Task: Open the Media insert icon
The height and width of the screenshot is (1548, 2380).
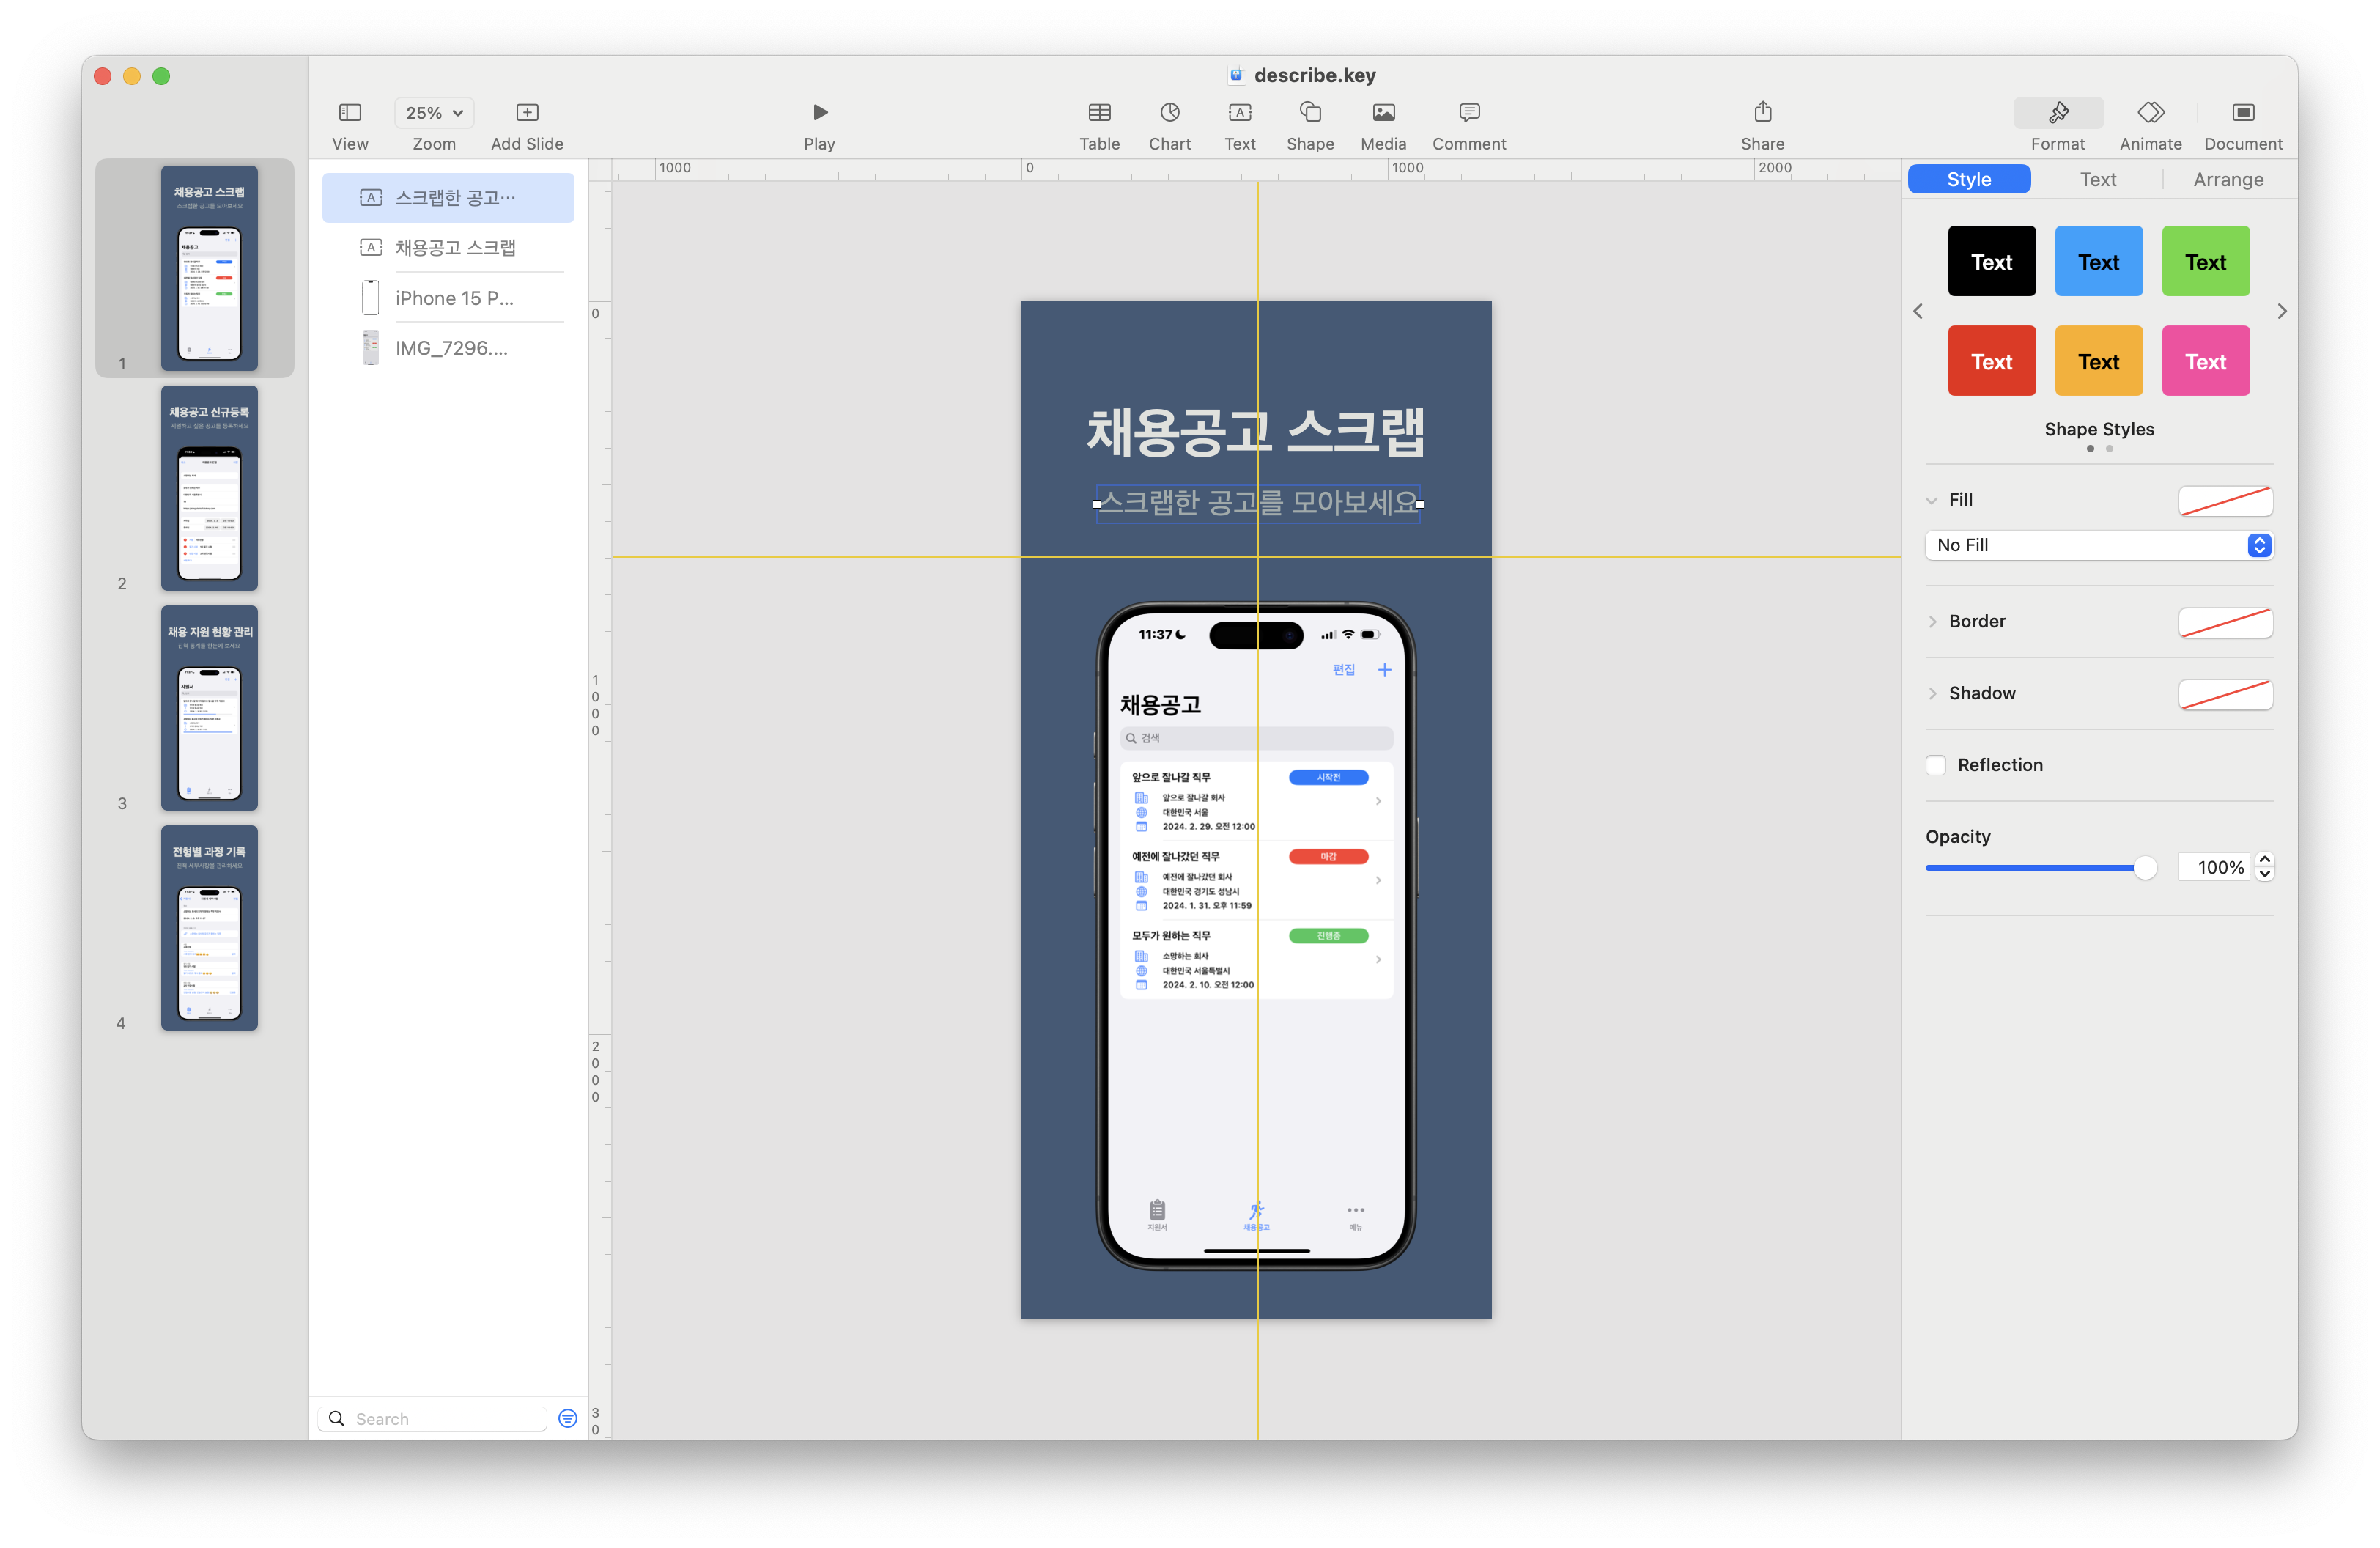Action: [1383, 112]
